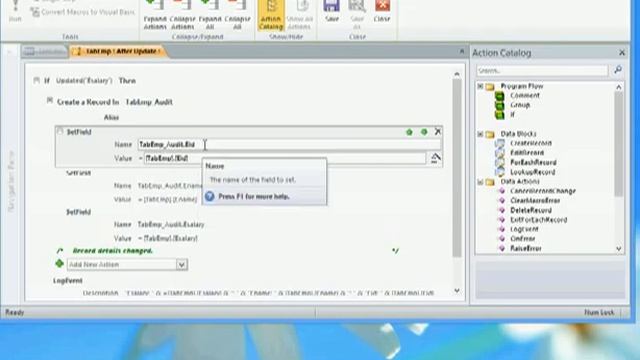Select If in Program Flow
This screenshot has width=640, height=360.
coord(512,115)
